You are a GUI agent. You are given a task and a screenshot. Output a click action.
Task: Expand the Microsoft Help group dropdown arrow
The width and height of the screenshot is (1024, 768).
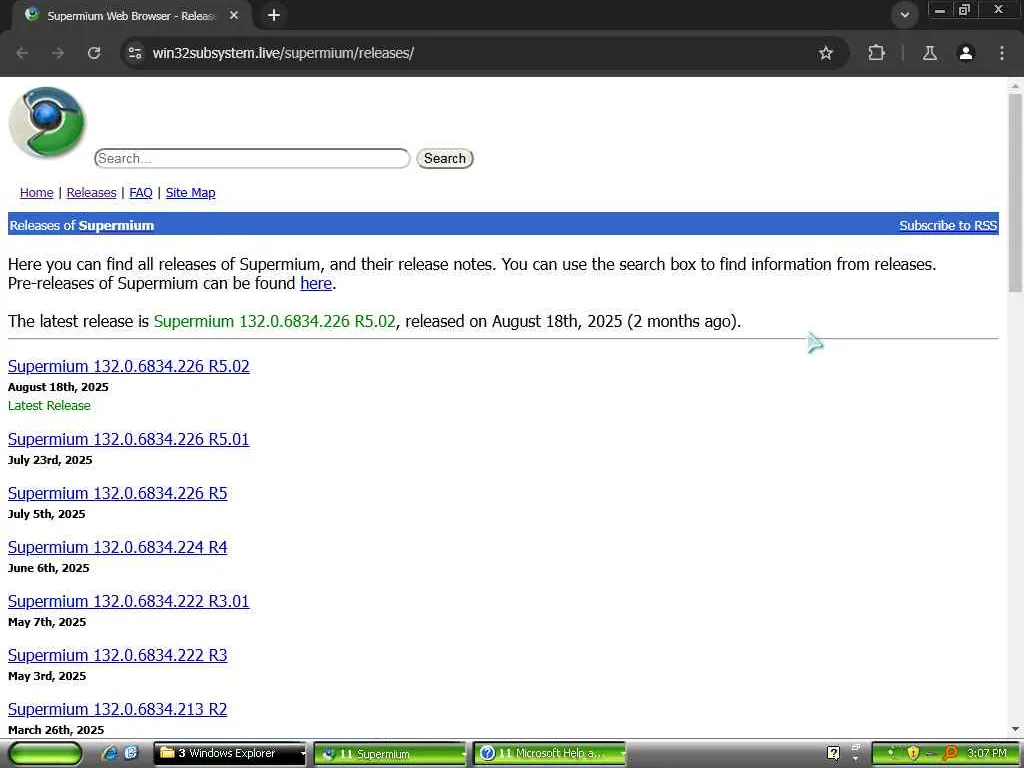pos(622,754)
